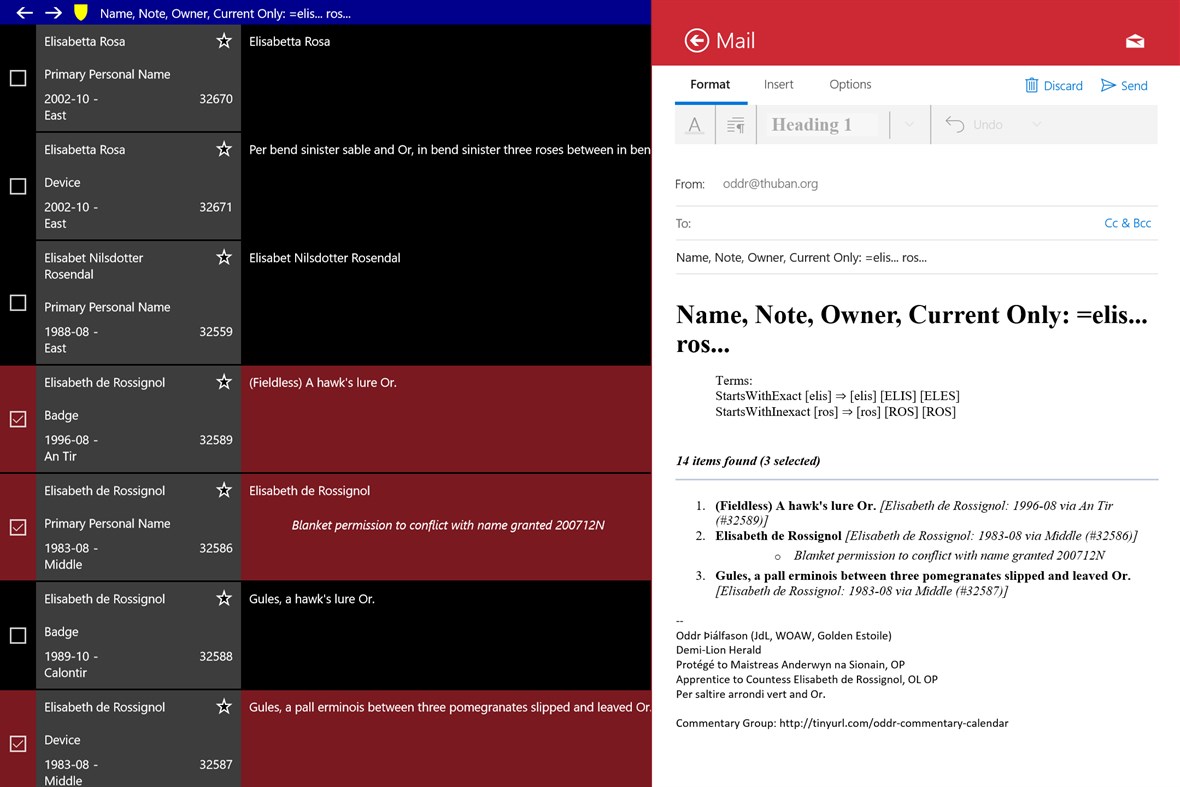Screen dimensions: 1180x787
Task: Select checkbox for Elisabetta Rosa Device 32671
Action: 18,187
